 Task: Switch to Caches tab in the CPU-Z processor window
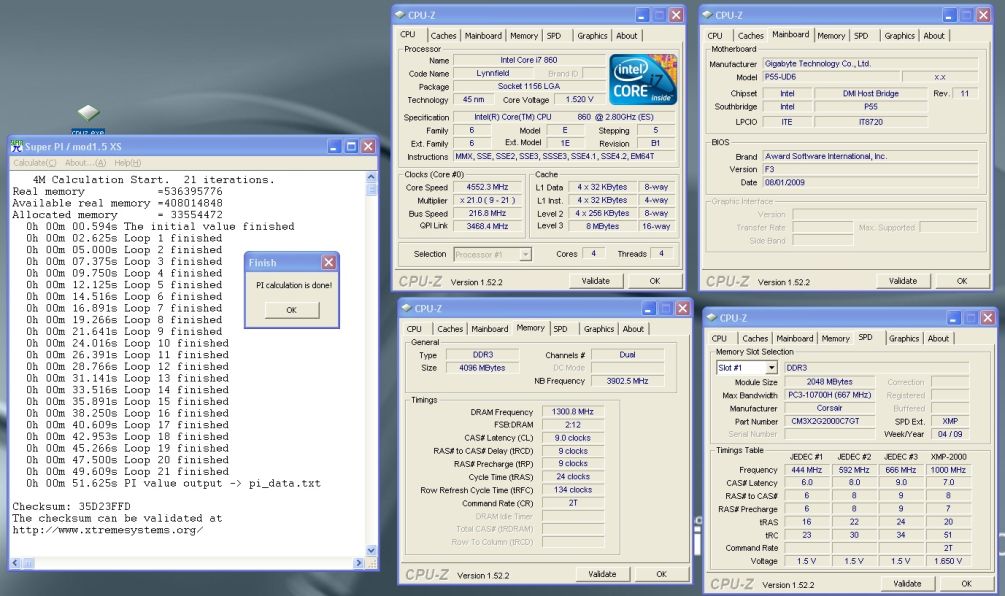[443, 36]
